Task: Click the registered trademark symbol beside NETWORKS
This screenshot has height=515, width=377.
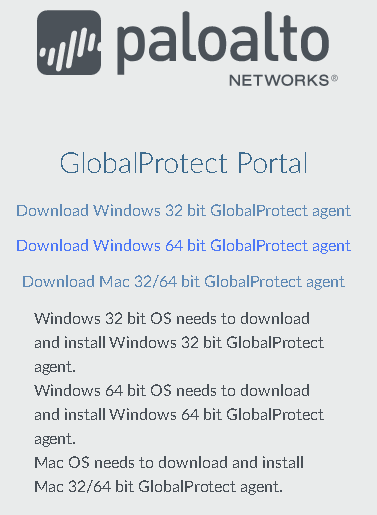Action: click(334, 78)
